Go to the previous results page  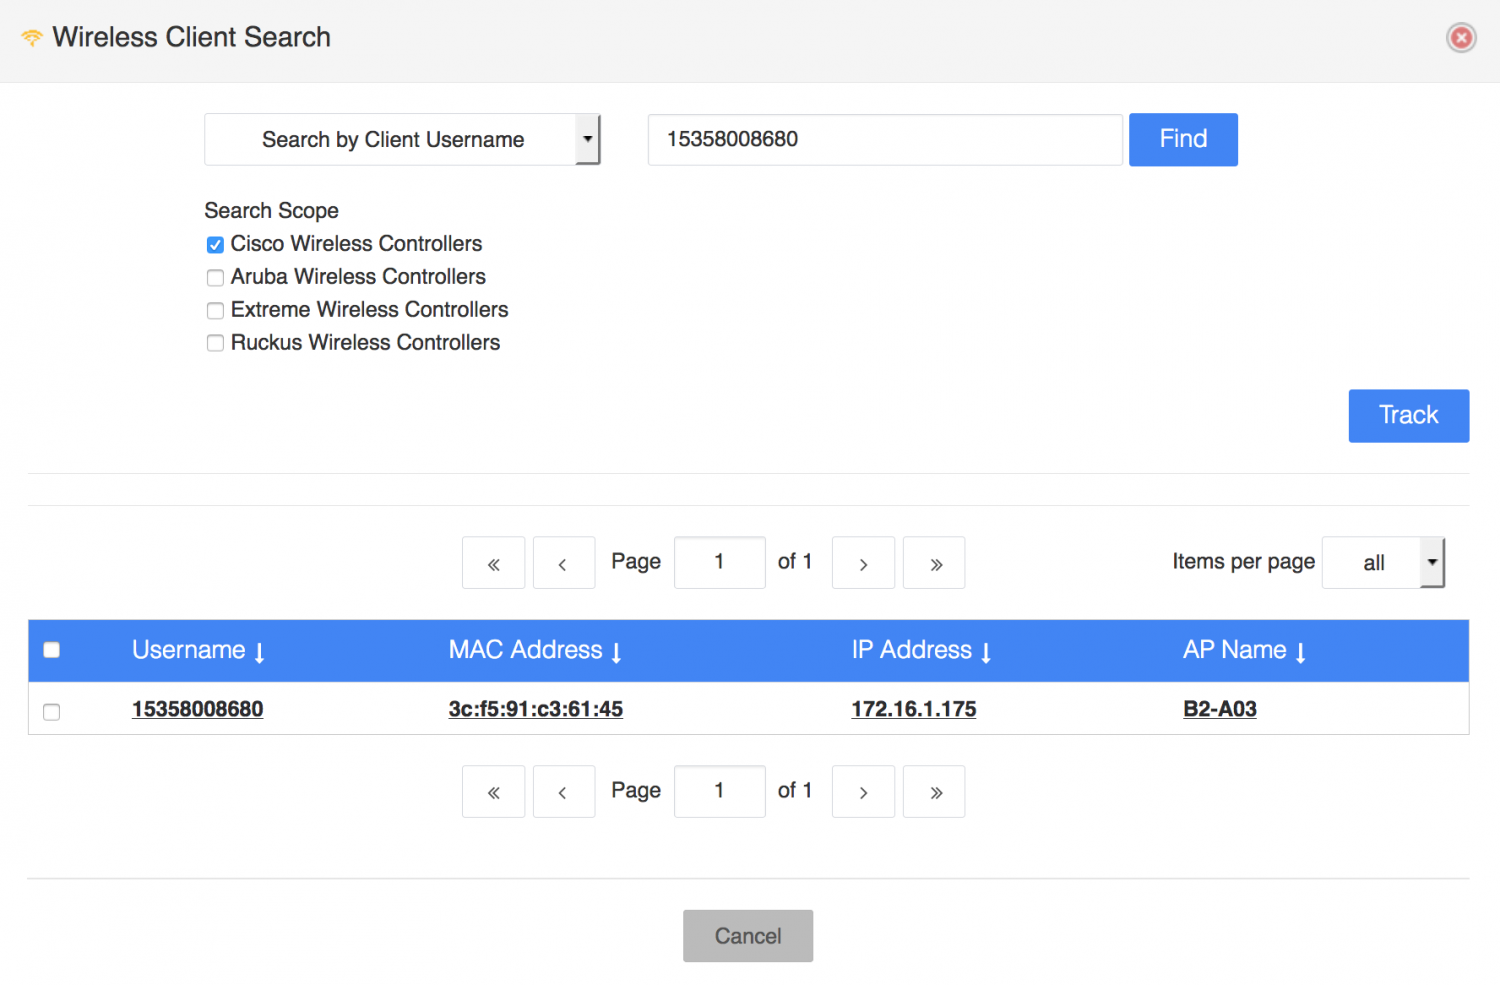[x=563, y=562]
